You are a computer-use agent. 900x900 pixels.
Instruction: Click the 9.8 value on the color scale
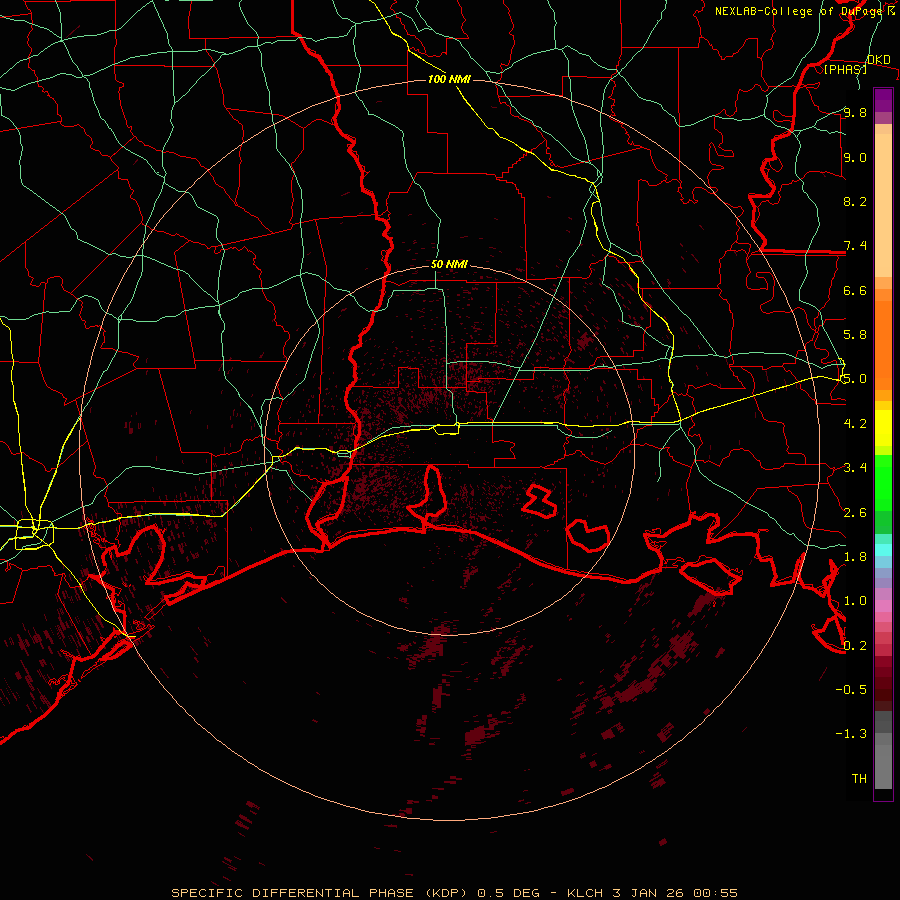[855, 112]
